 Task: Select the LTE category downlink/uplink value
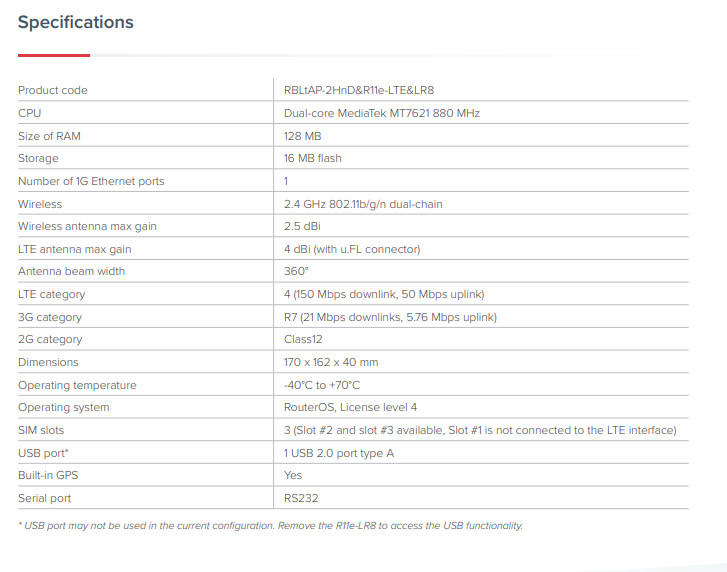coord(384,294)
